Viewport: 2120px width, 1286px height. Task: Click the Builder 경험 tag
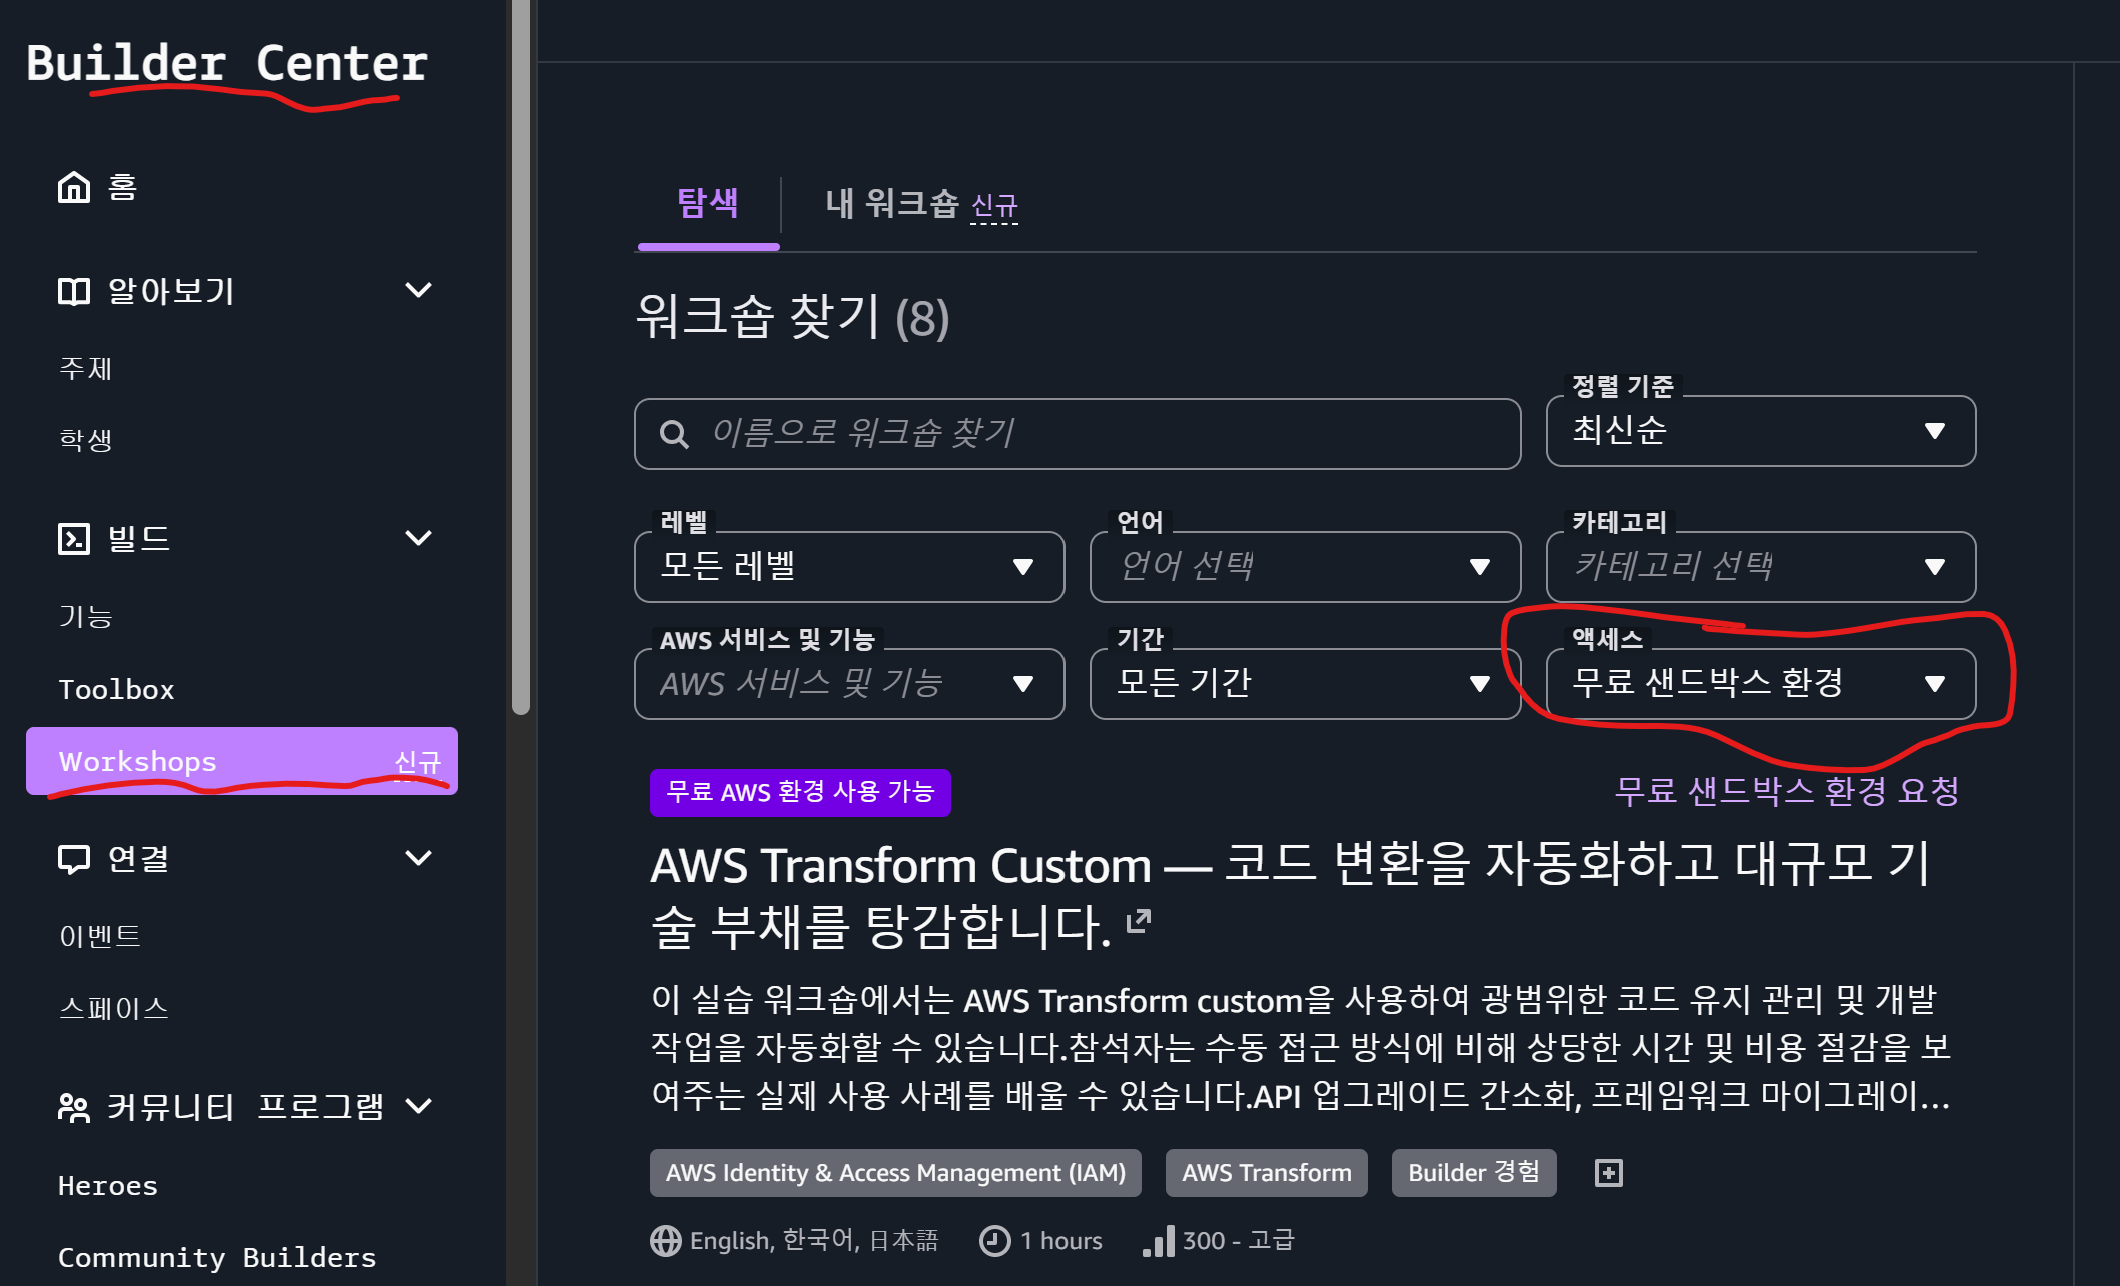[x=1474, y=1173]
